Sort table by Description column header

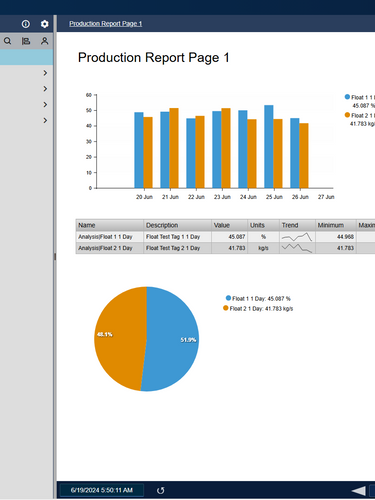tap(178, 225)
